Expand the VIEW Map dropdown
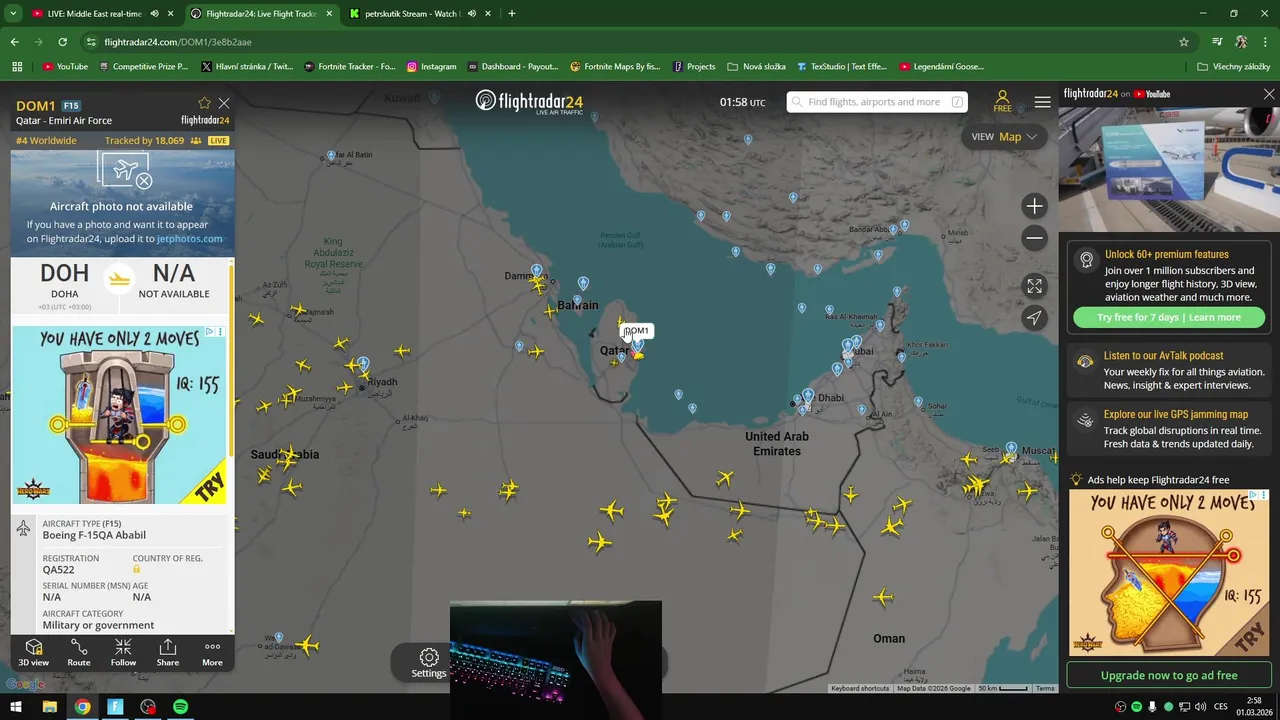1280x720 pixels. (1004, 137)
